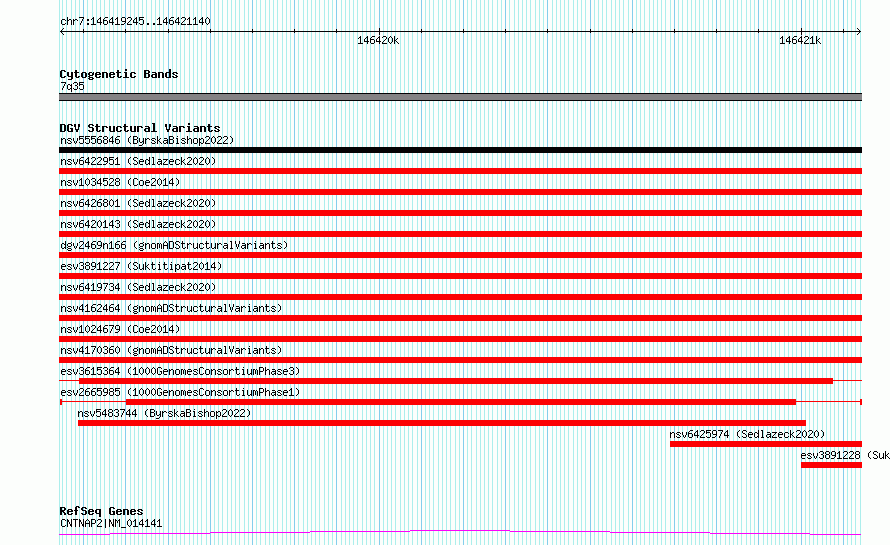890x545 pixels.
Task: Click the nsv5556846 (ByrskaBishop2022) label
Action: (147, 140)
